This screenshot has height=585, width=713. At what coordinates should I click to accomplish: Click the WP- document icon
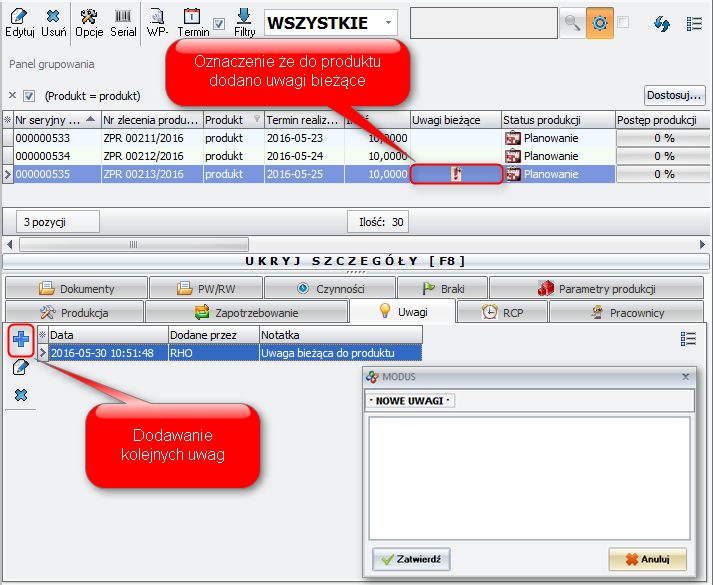(x=157, y=16)
